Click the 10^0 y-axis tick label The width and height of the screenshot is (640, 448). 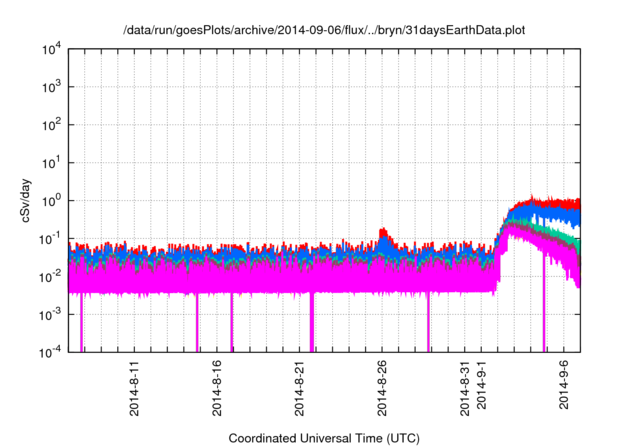50,201
